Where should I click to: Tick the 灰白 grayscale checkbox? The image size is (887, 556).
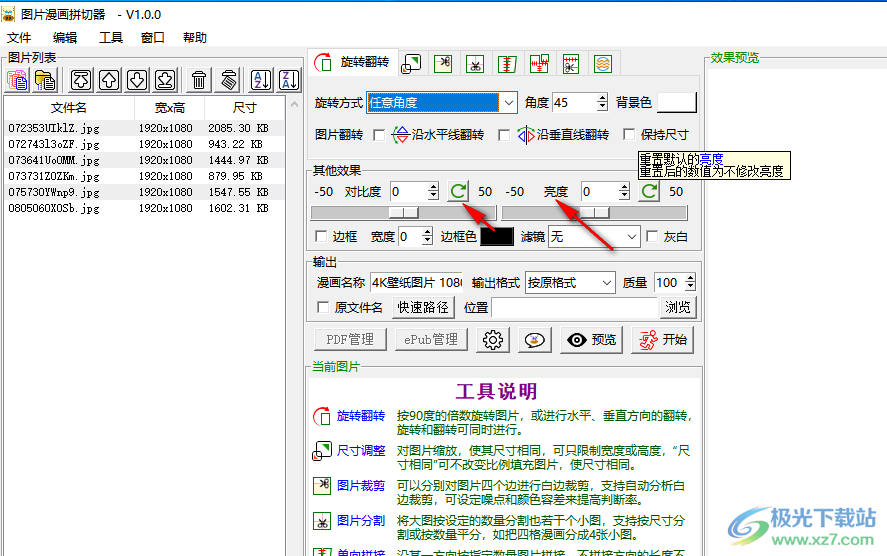652,236
